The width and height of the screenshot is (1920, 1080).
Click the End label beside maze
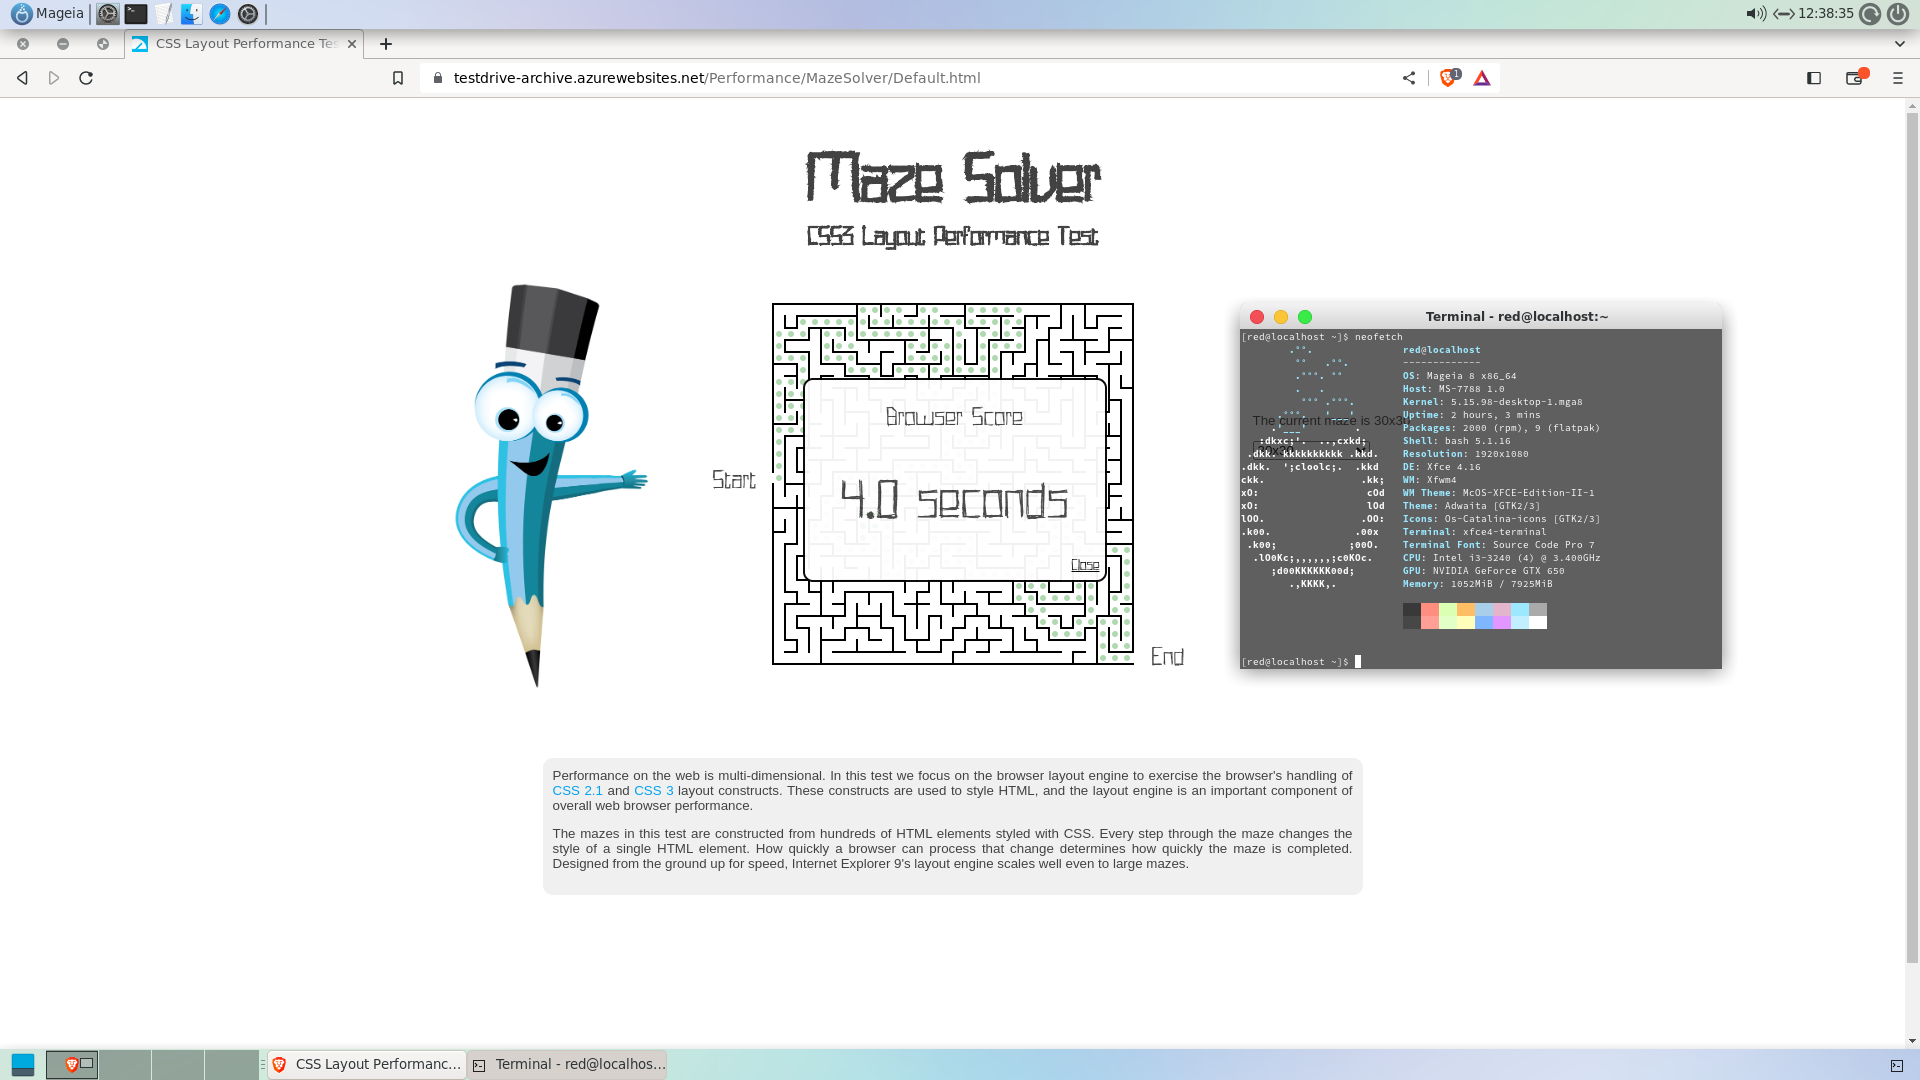click(x=1167, y=657)
